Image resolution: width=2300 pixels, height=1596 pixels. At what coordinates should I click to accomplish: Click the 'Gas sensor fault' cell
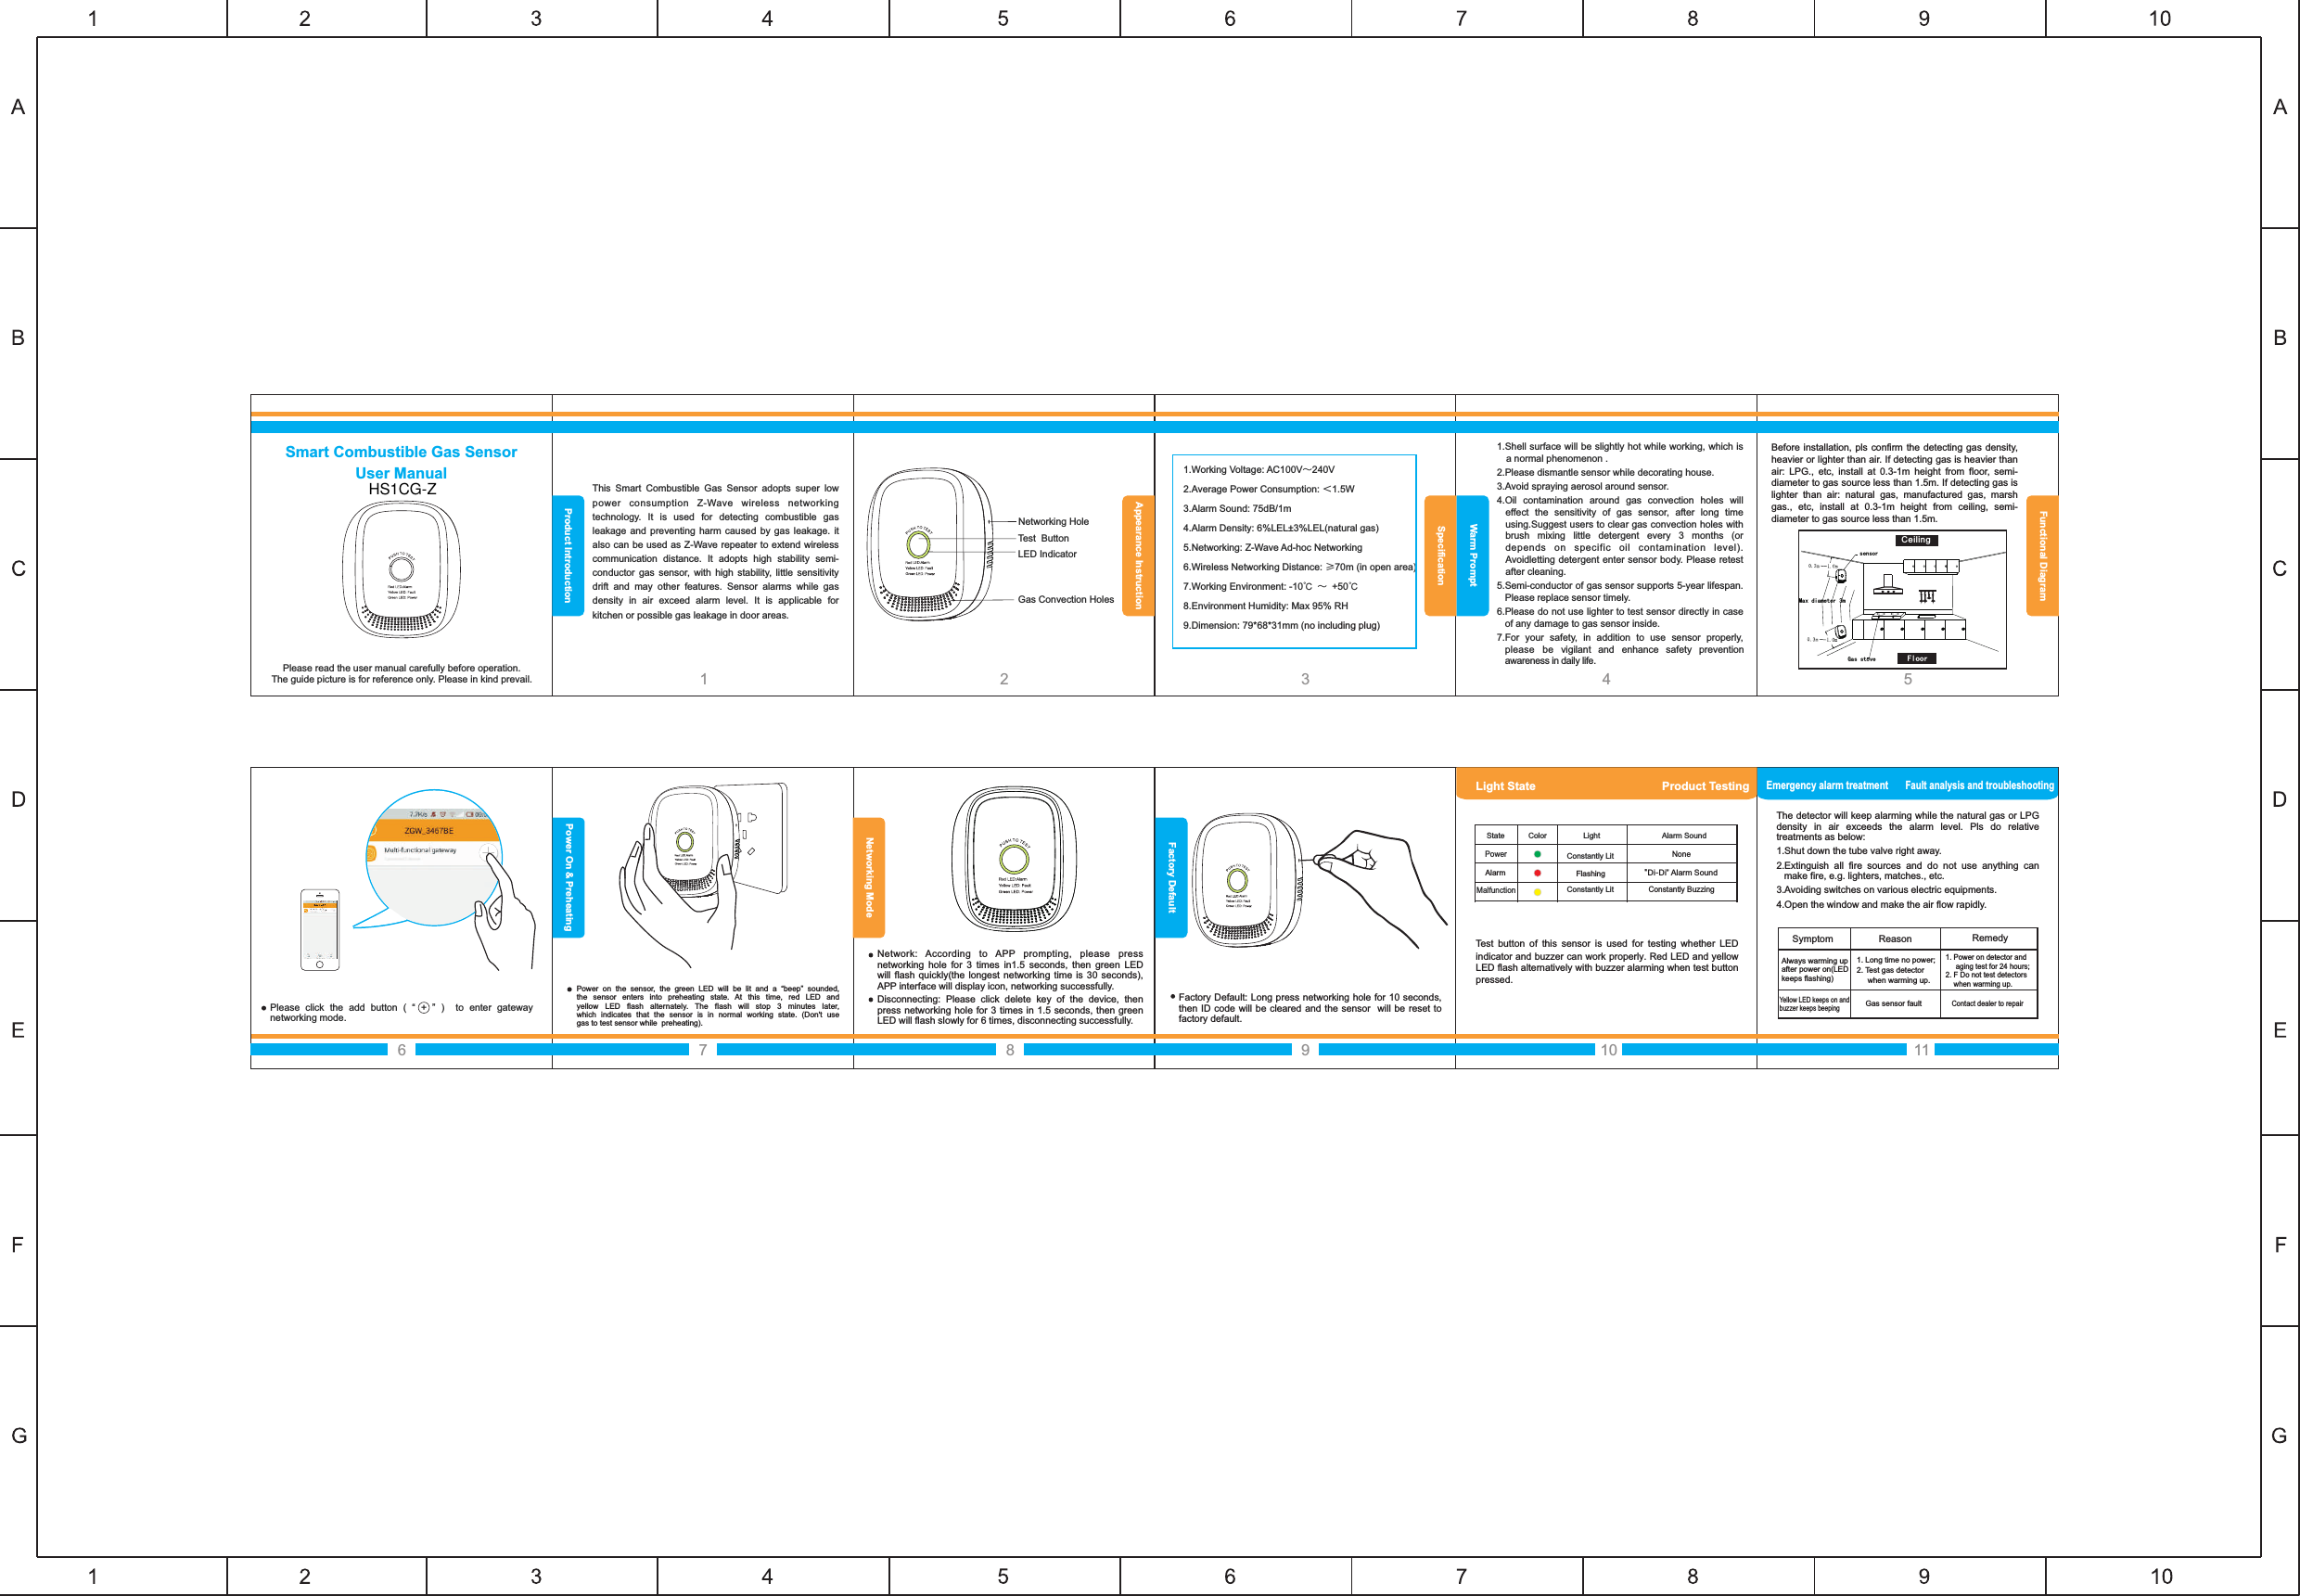point(1893,1003)
